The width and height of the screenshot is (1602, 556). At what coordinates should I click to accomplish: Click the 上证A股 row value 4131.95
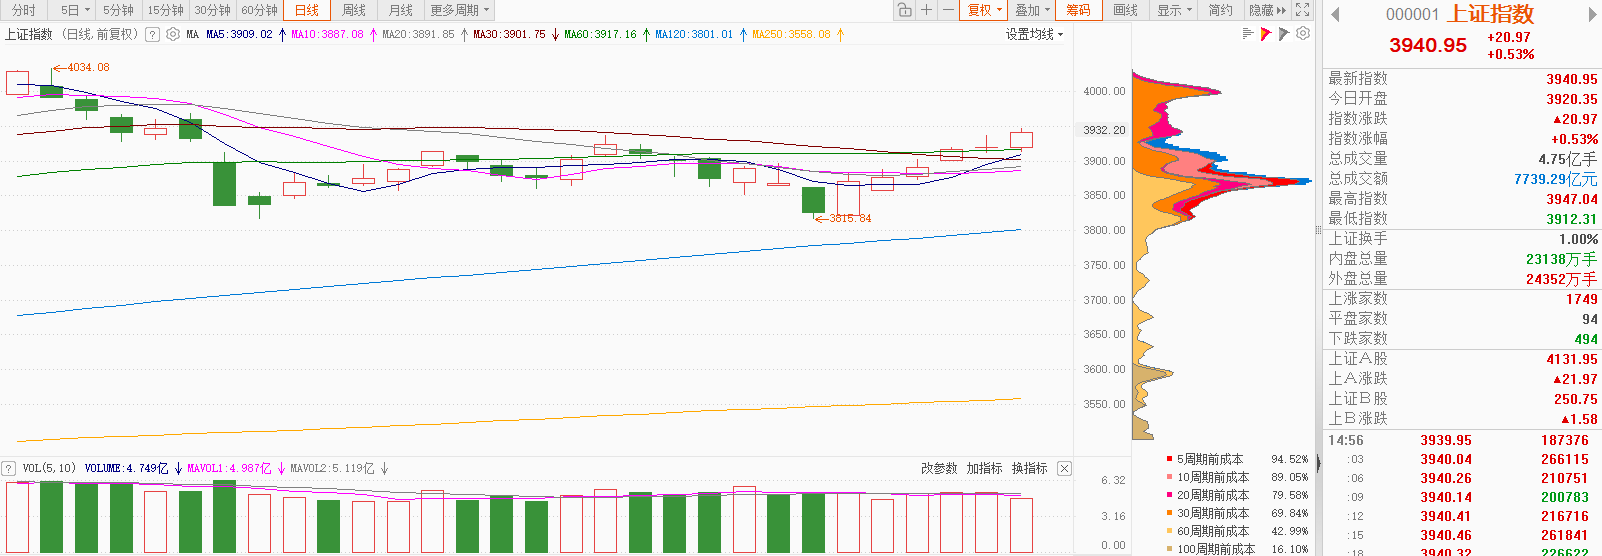(x=1572, y=359)
